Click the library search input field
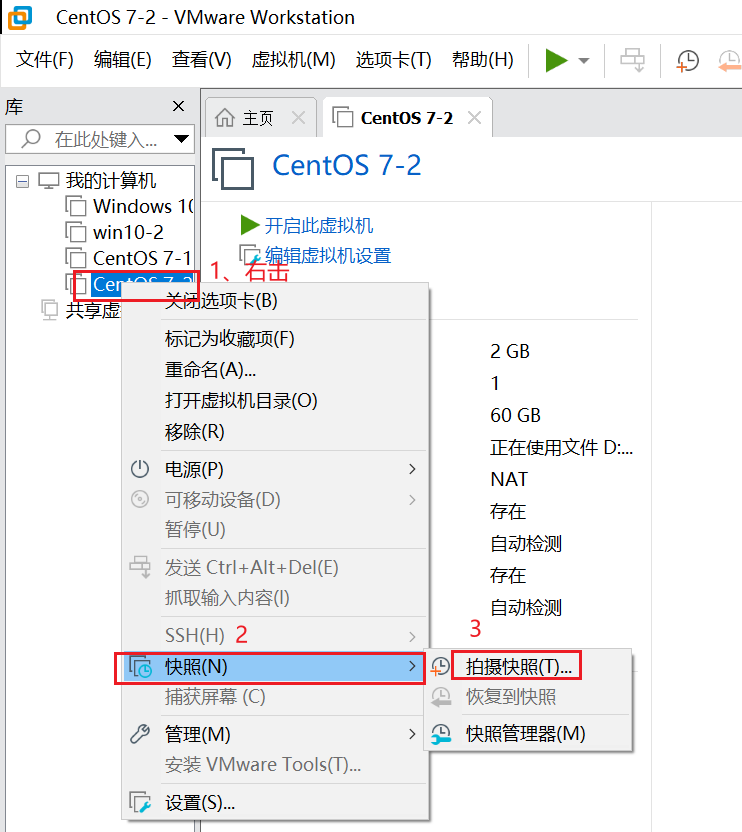 pos(100,139)
